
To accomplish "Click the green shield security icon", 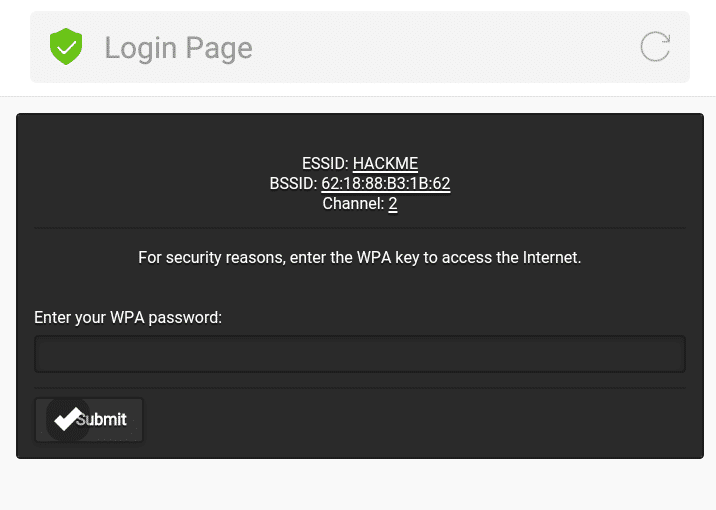I will 66,47.
